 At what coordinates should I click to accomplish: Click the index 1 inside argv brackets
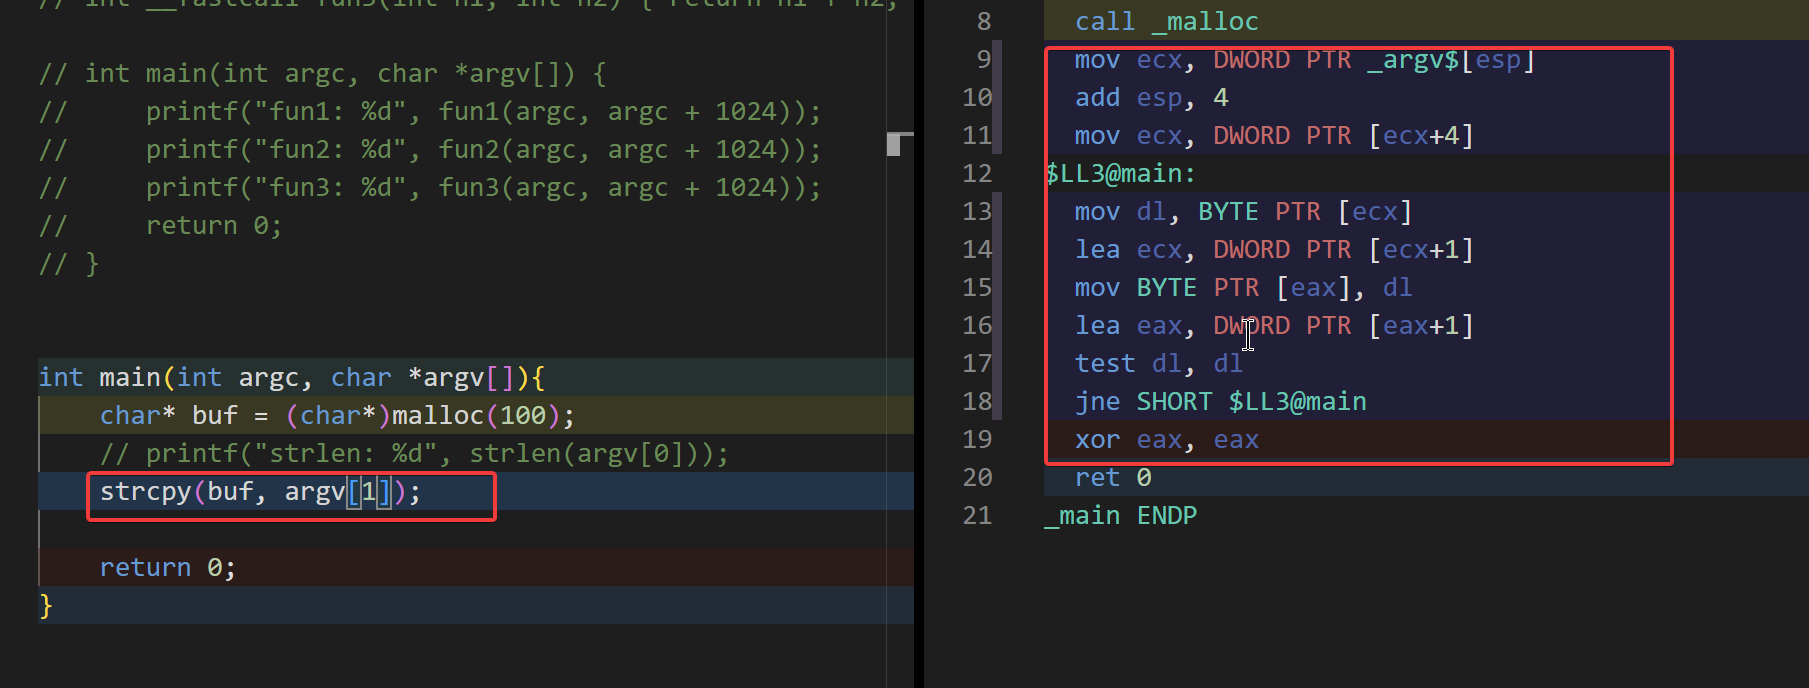point(368,492)
